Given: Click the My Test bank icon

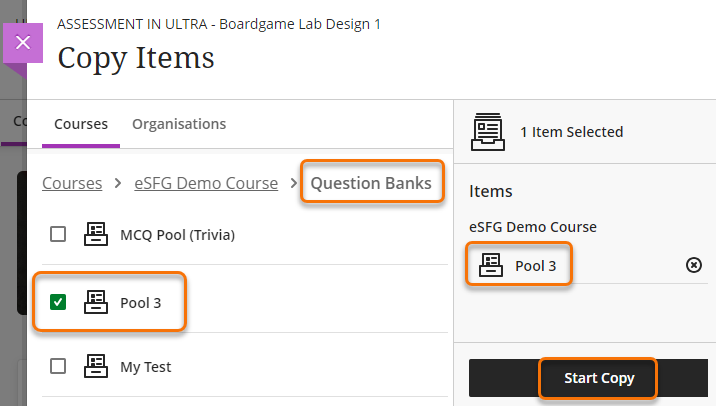Looking at the screenshot, I should pos(96,366).
